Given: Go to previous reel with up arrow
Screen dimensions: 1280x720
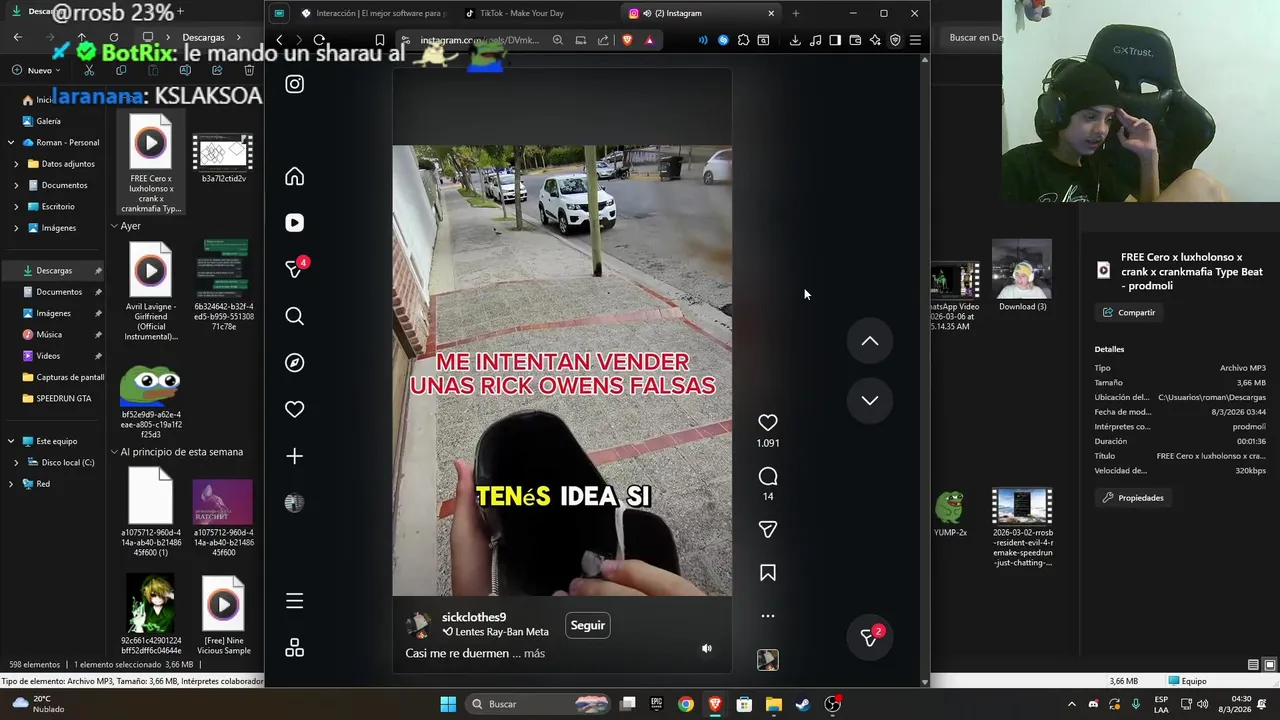Looking at the screenshot, I should 870,341.
